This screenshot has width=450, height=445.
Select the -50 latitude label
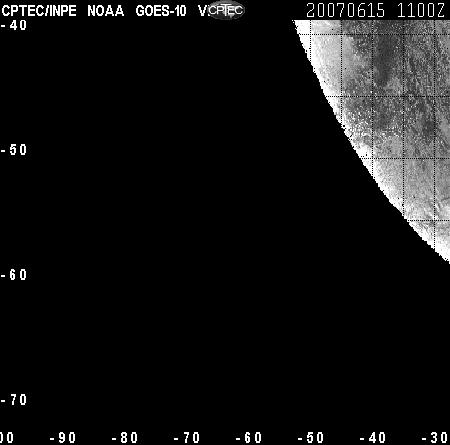point(14,150)
